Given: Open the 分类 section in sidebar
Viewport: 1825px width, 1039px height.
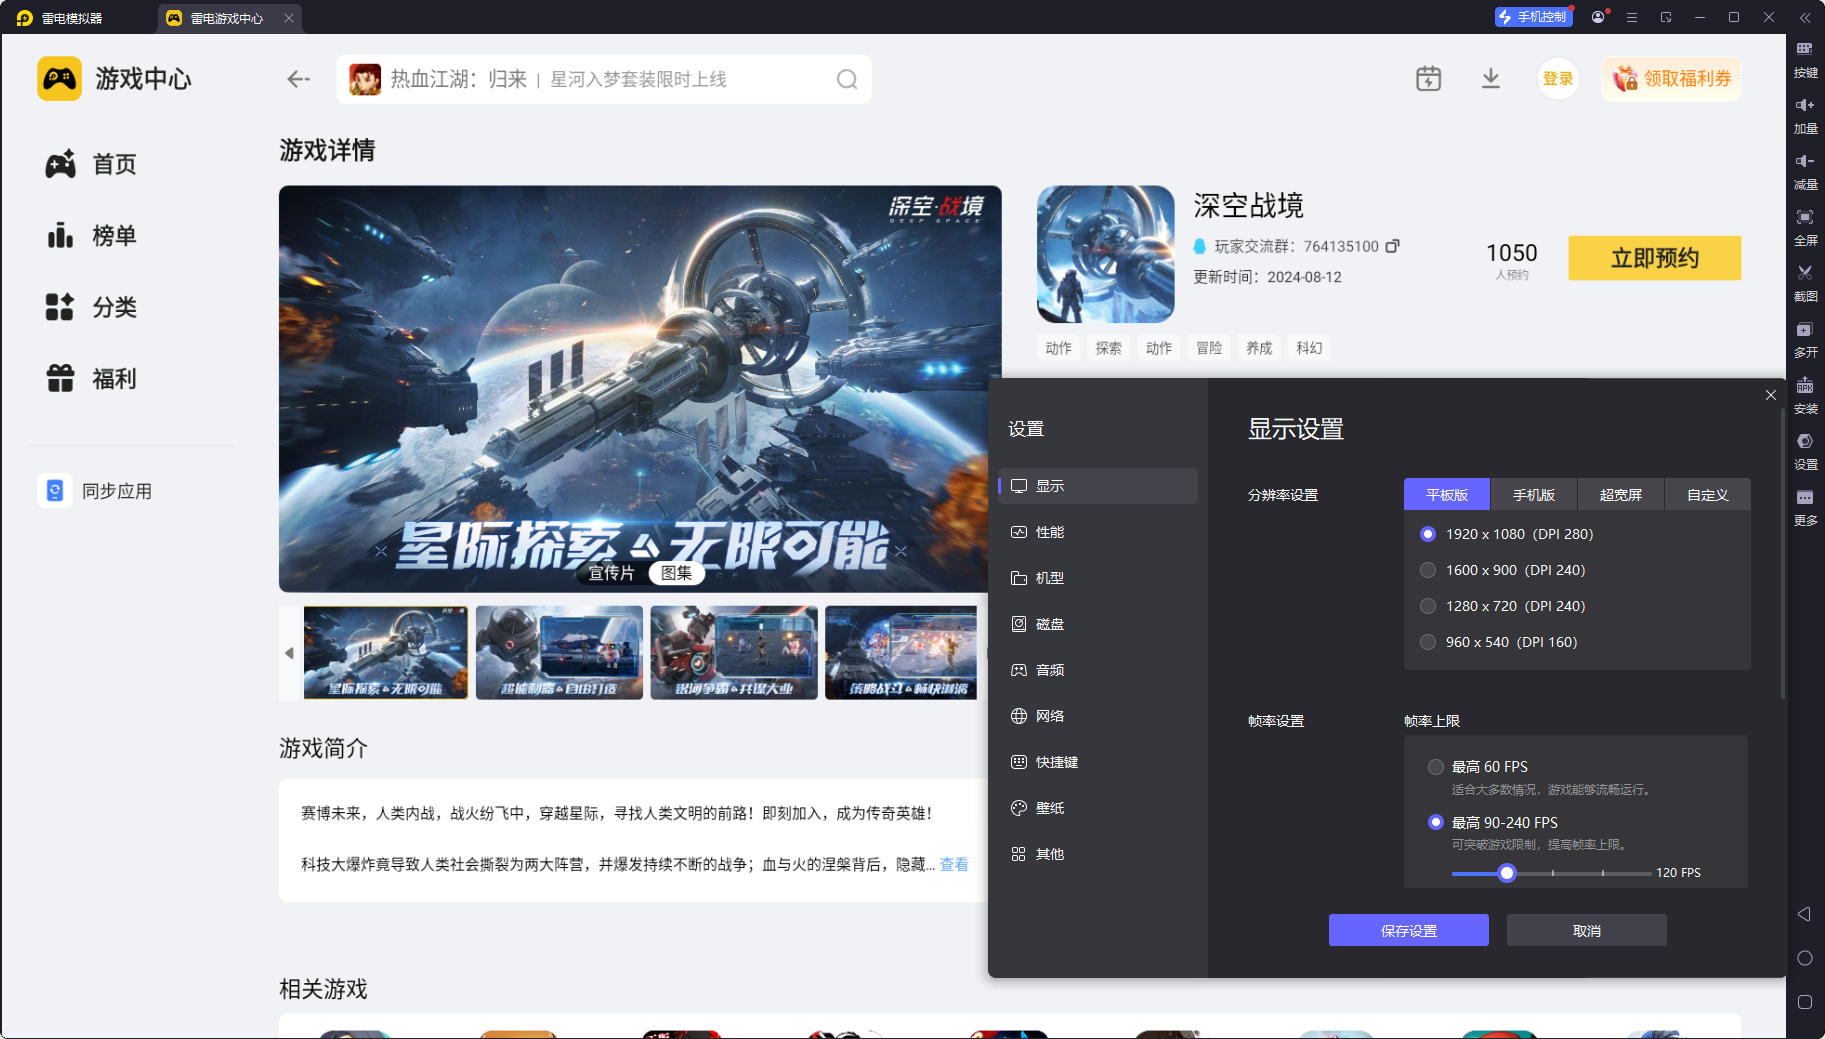Looking at the screenshot, I should pos(113,307).
